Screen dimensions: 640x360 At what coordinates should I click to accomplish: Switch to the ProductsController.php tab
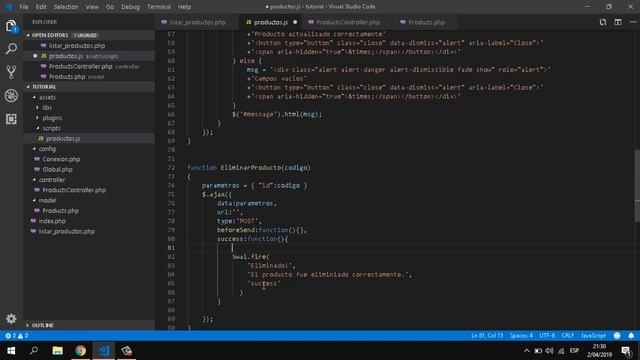point(348,22)
